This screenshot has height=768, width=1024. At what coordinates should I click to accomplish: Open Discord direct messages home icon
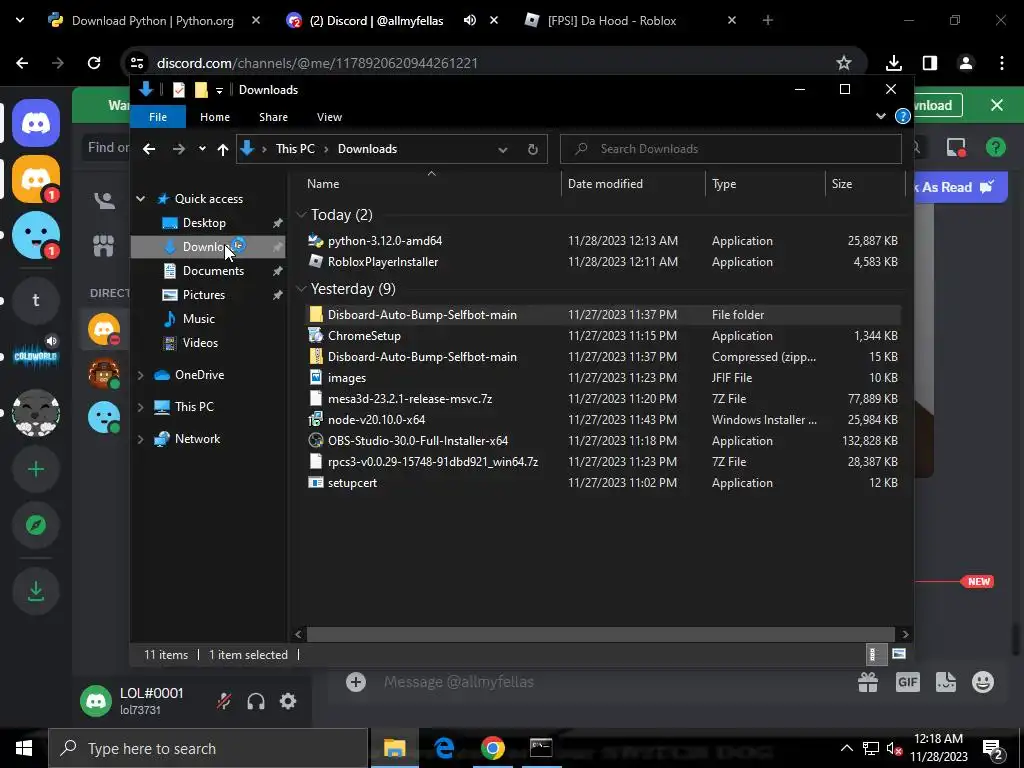[x=36, y=123]
